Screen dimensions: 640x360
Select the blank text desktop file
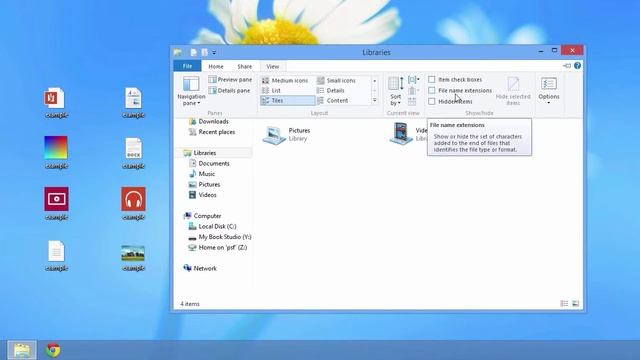pyautogui.click(x=56, y=256)
